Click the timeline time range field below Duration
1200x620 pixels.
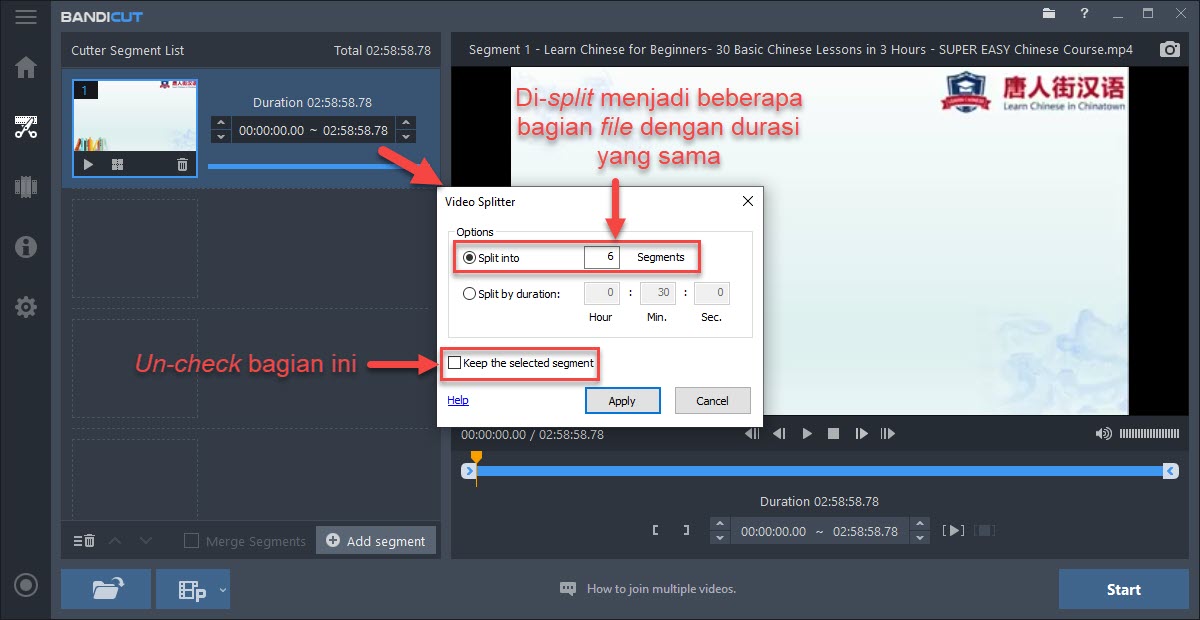point(819,531)
